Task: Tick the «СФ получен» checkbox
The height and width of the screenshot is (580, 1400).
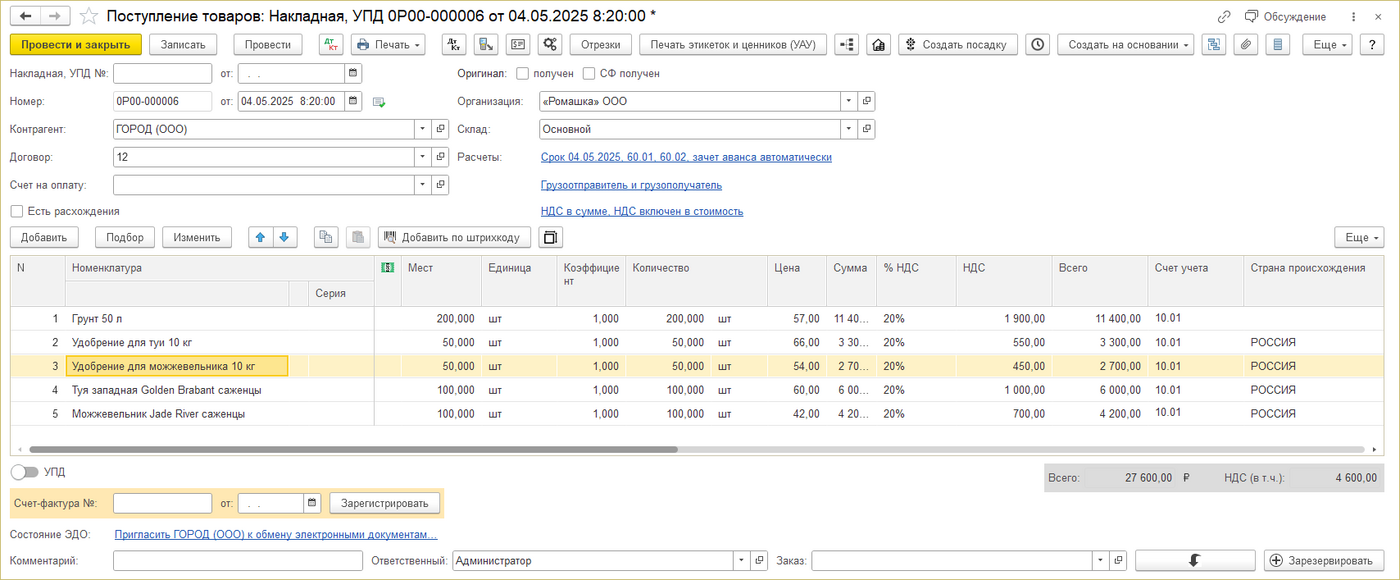Action: [589, 73]
